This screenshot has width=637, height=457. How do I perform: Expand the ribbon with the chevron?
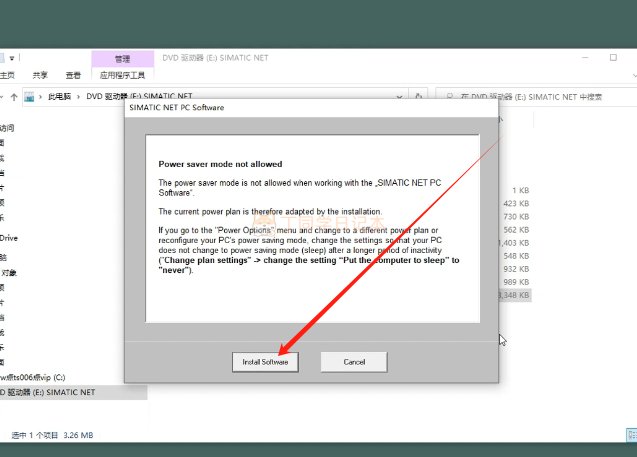pos(634,76)
